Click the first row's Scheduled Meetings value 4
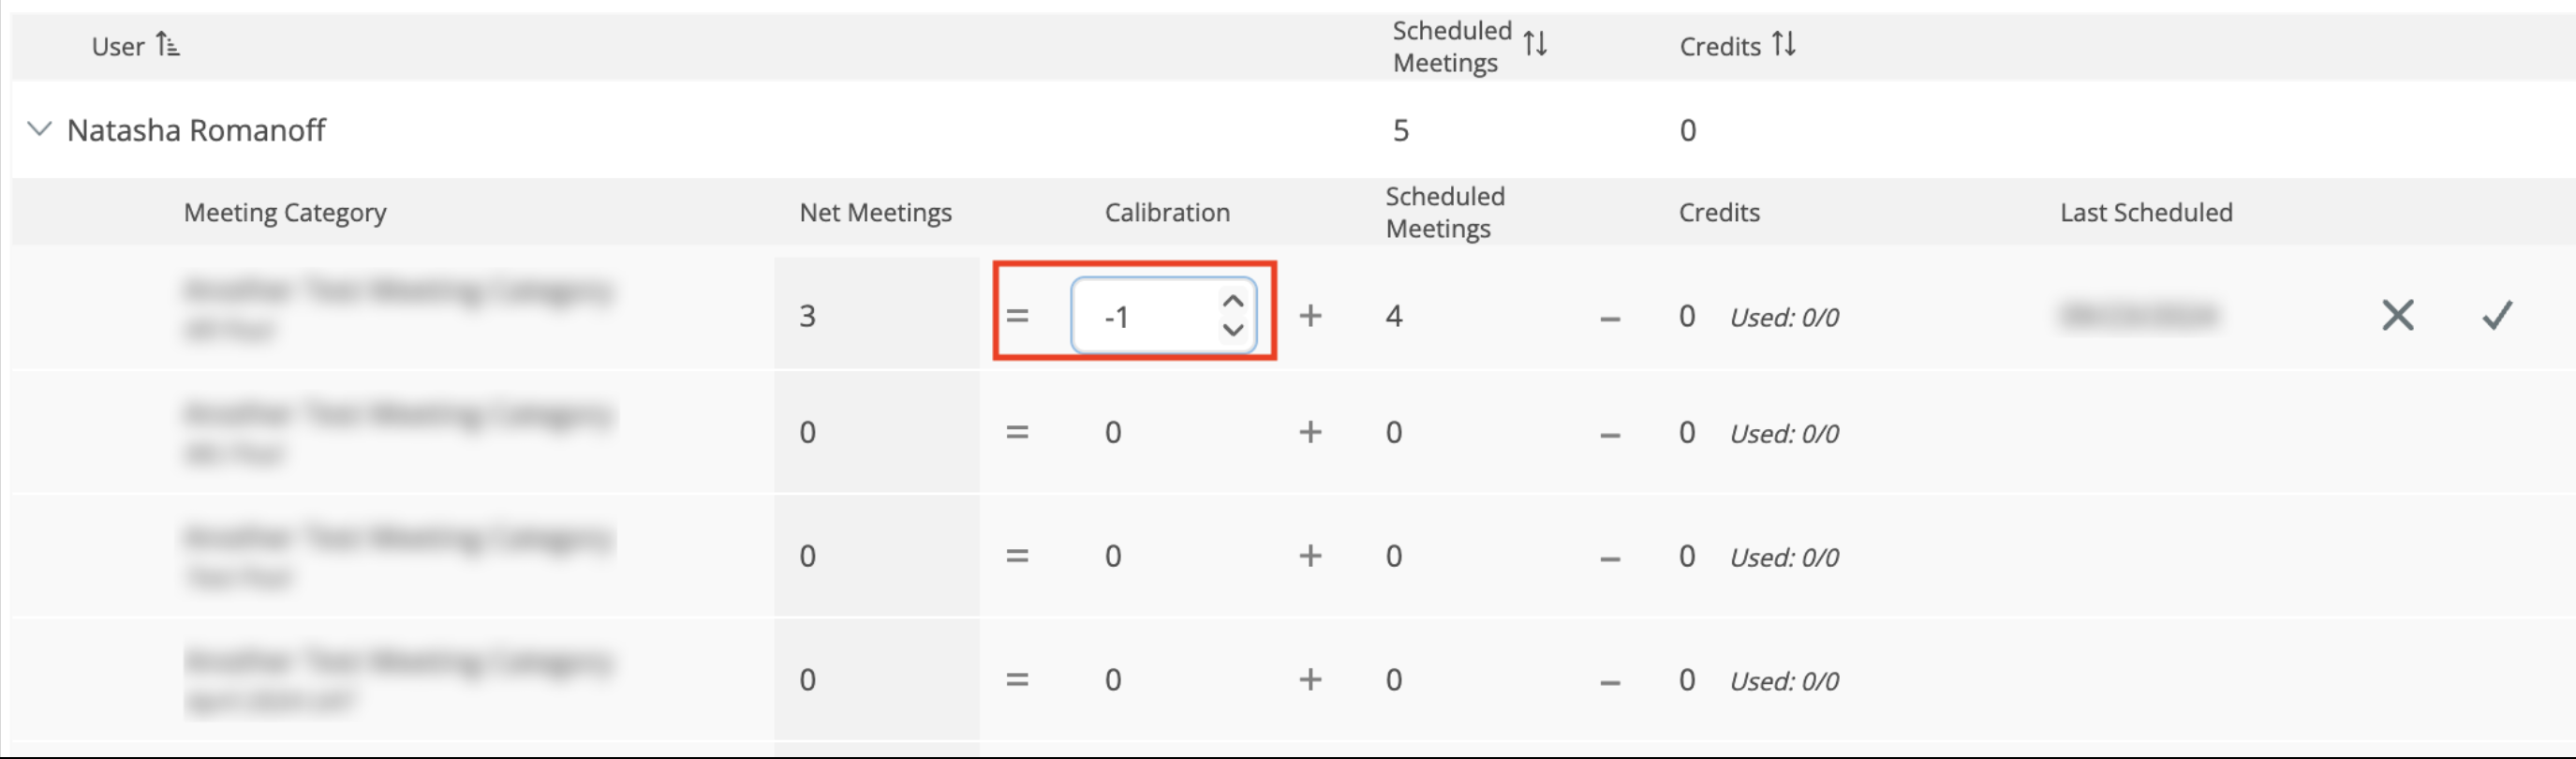The height and width of the screenshot is (759, 2576). coord(1394,316)
